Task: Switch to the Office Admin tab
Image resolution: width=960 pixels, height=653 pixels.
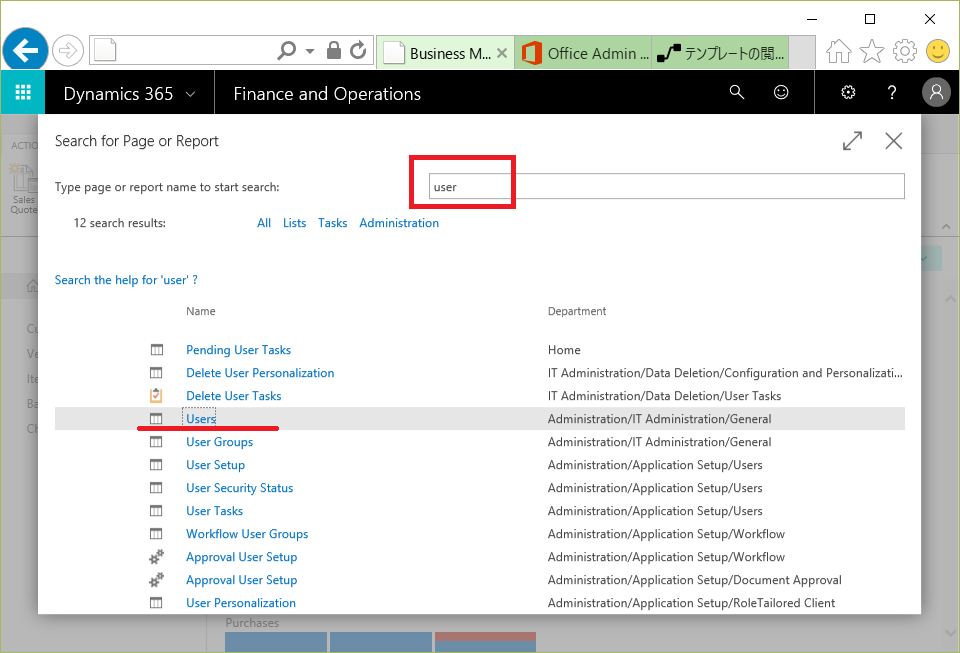Action: [x=583, y=54]
